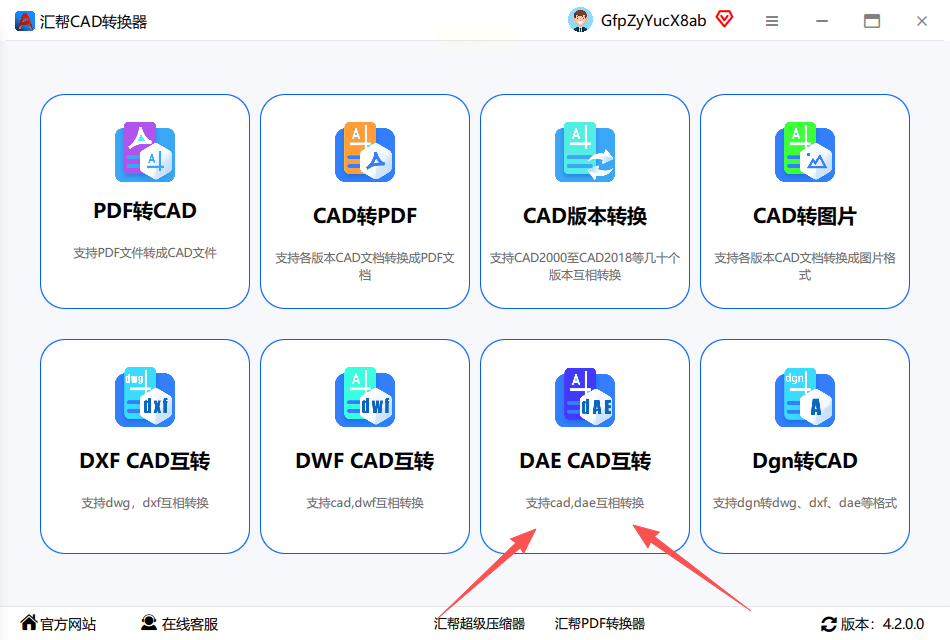The height and width of the screenshot is (640, 950).
Task: Click description 支持CAD2000至CAD2018等几十个版本互相转换
Action: pos(585,267)
